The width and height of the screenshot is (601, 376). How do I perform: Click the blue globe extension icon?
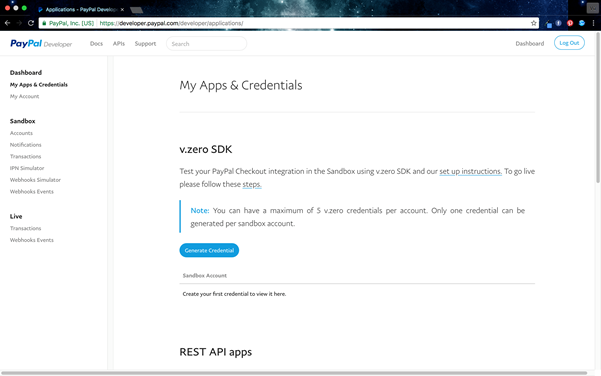tap(582, 23)
